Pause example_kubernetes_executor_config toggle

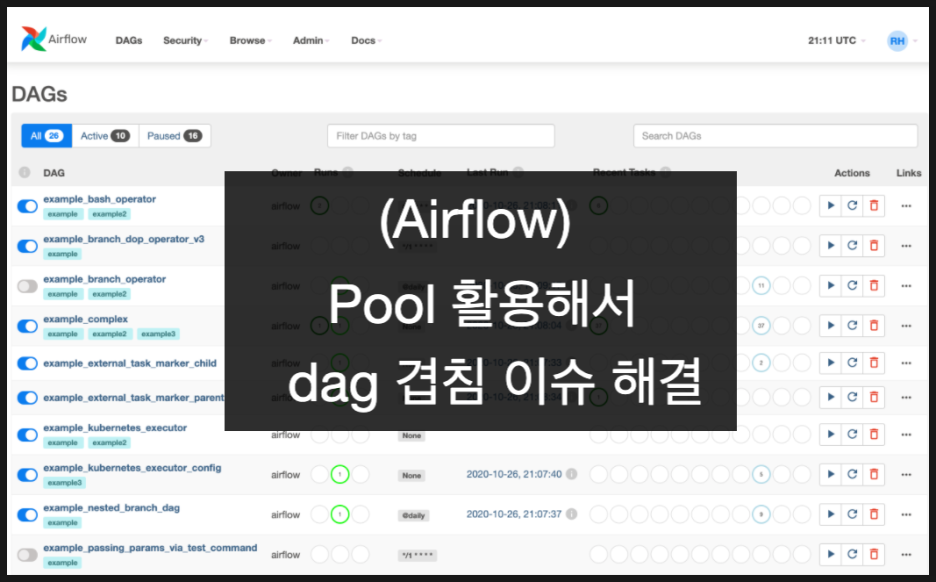27,475
